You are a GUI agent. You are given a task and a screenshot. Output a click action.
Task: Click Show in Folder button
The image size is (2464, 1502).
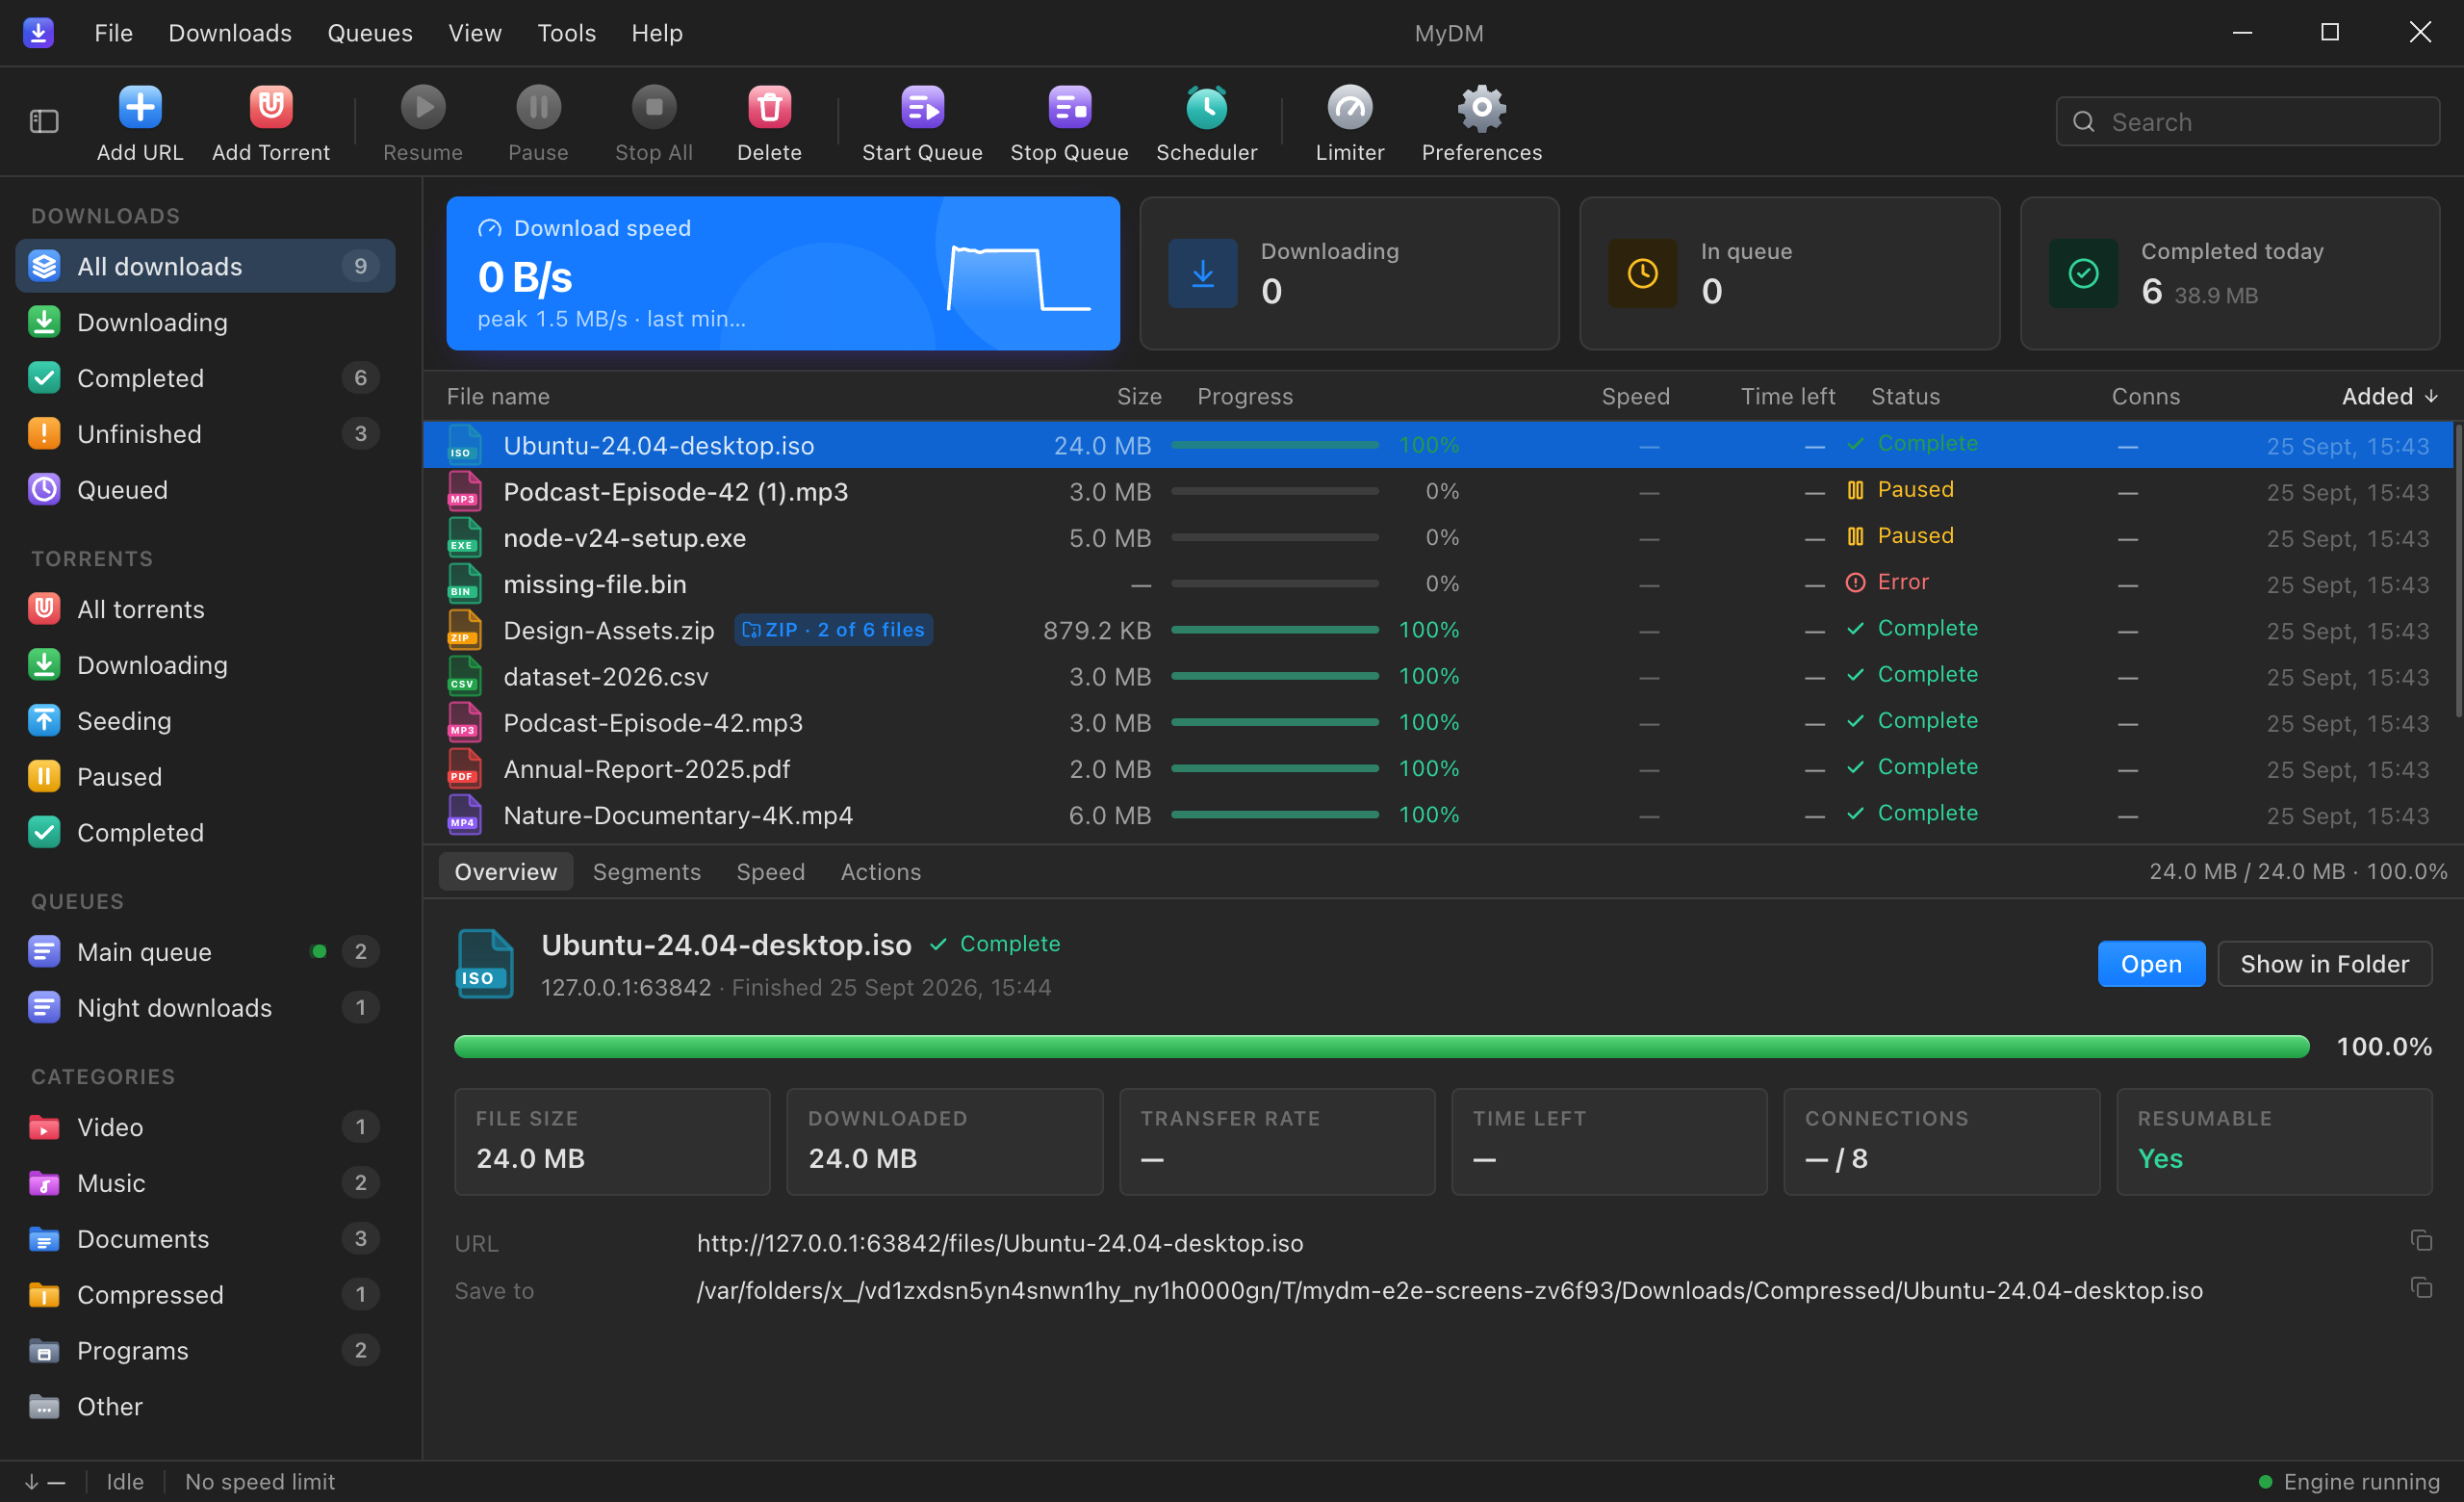point(2324,964)
